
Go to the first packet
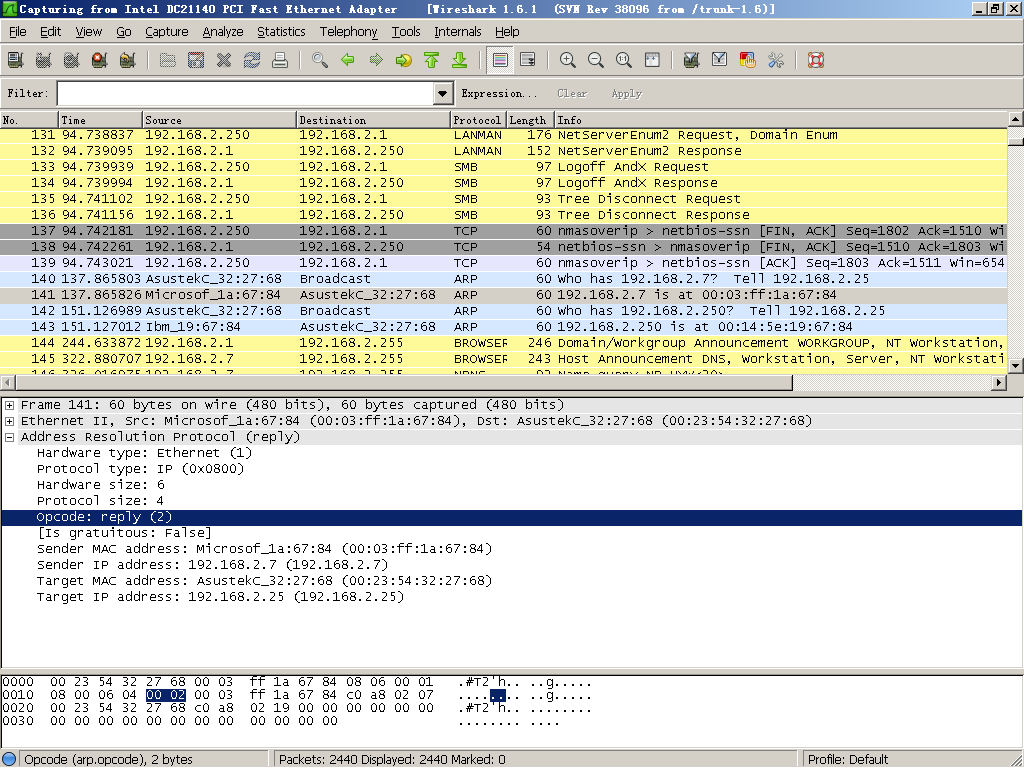432,60
